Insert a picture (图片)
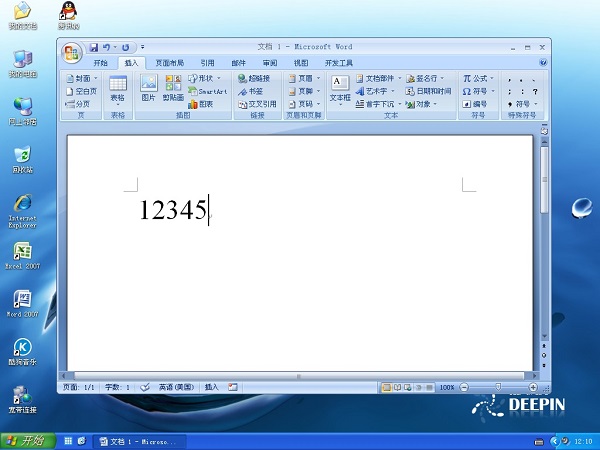Screen dimensions: 600x450 coord(148,88)
